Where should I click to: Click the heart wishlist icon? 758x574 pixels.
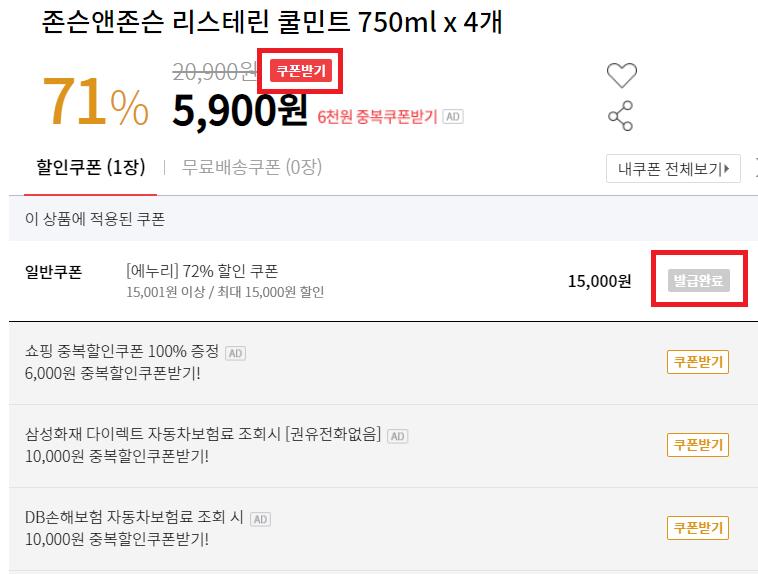coord(621,75)
